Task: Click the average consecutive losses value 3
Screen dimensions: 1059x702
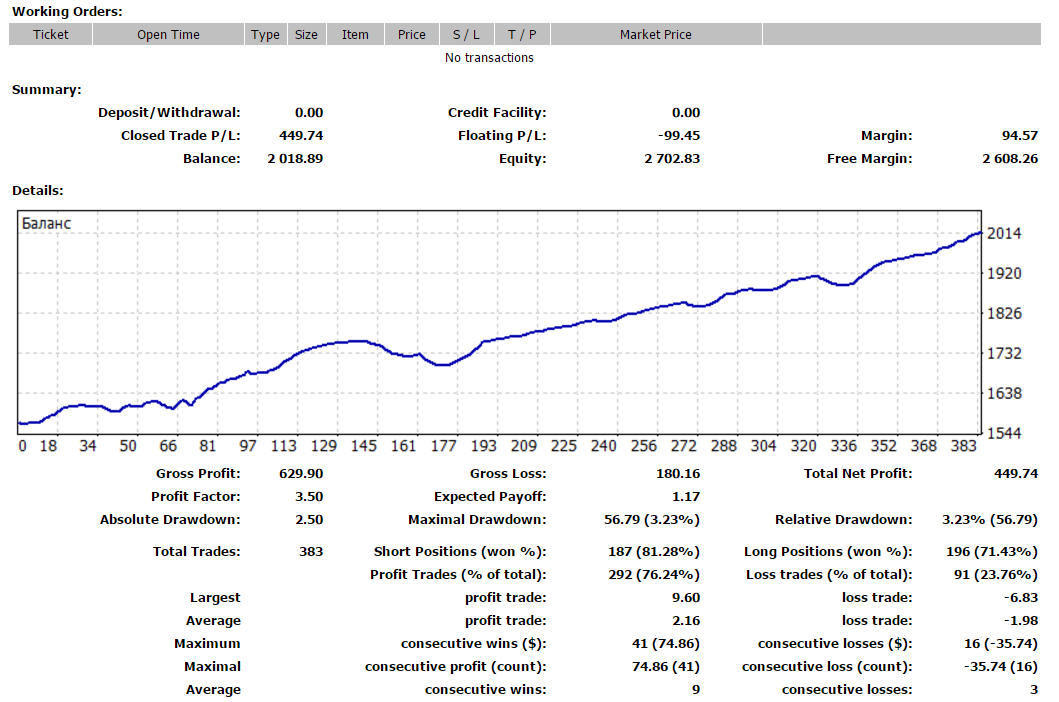Action: click(1034, 689)
